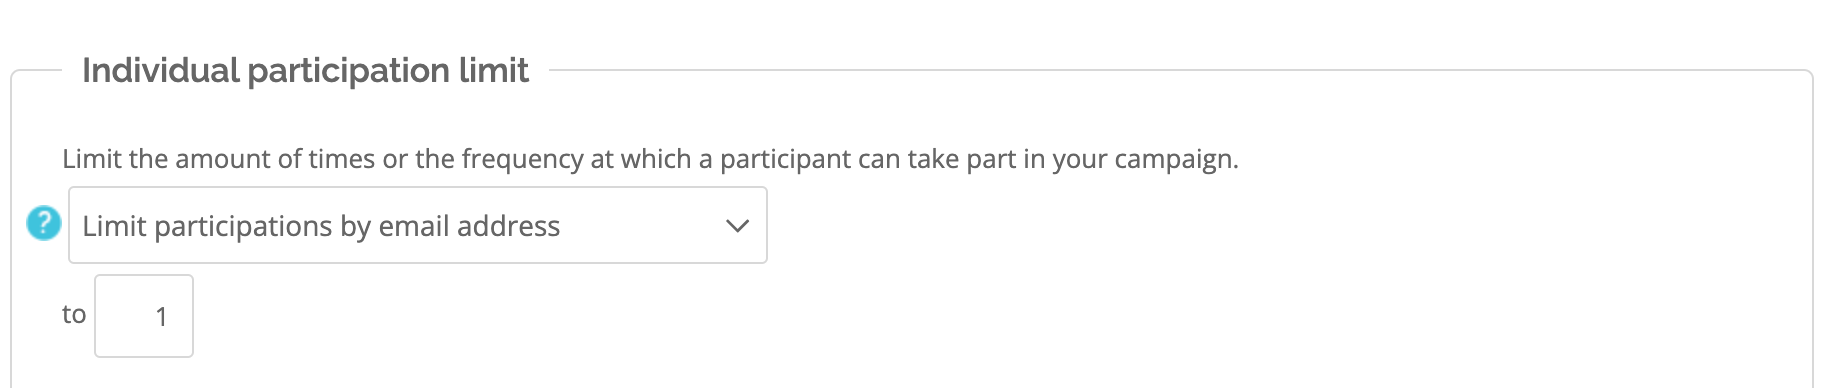Click the "to" label before the number field
This screenshot has height=388, width=1826.
click(x=74, y=314)
